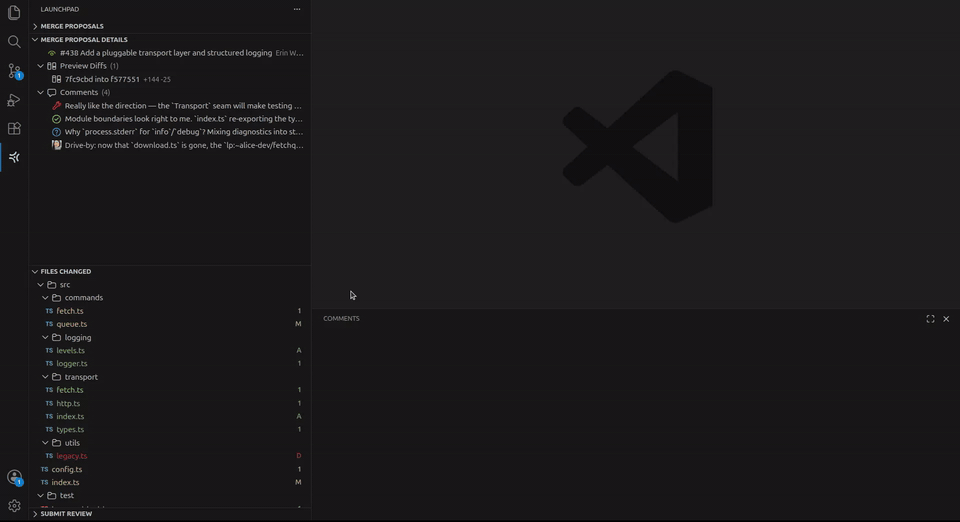Collapse the Comments (4) node
The height and width of the screenshot is (522, 960).
coord(40,92)
